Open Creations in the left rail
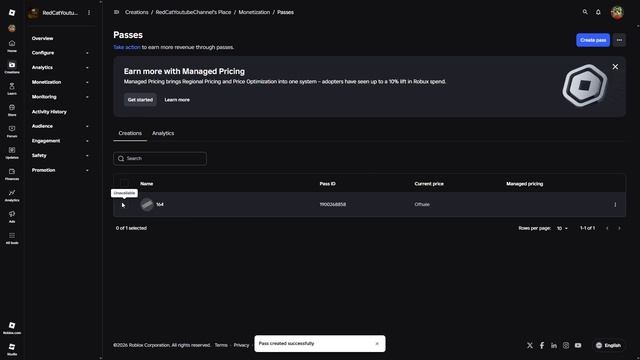Viewport: 640px width, 360px height. (12, 67)
